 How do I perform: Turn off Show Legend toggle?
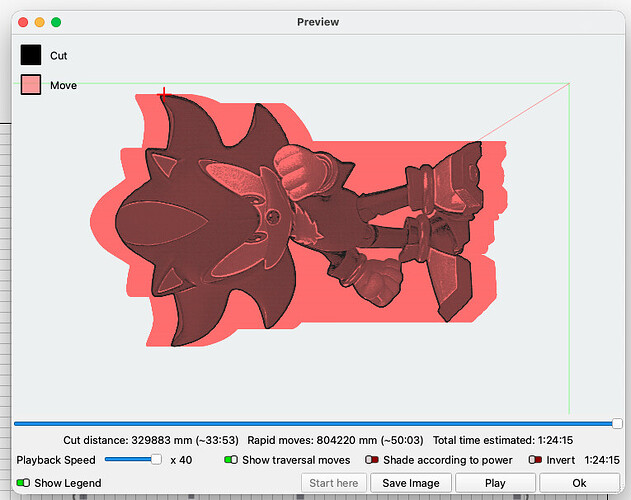tap(23, 482)
